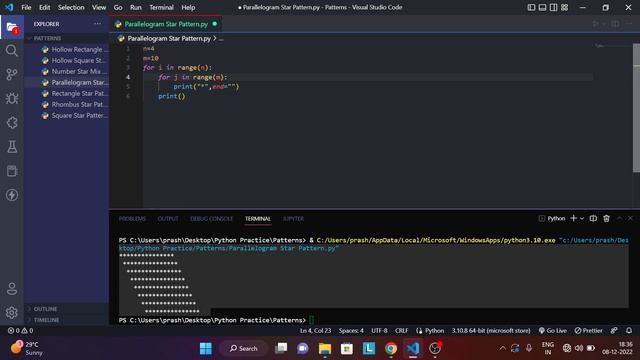The image size is (640, 360).
Task: Open editor More Actions ellipsis
Action: (629, 24)
